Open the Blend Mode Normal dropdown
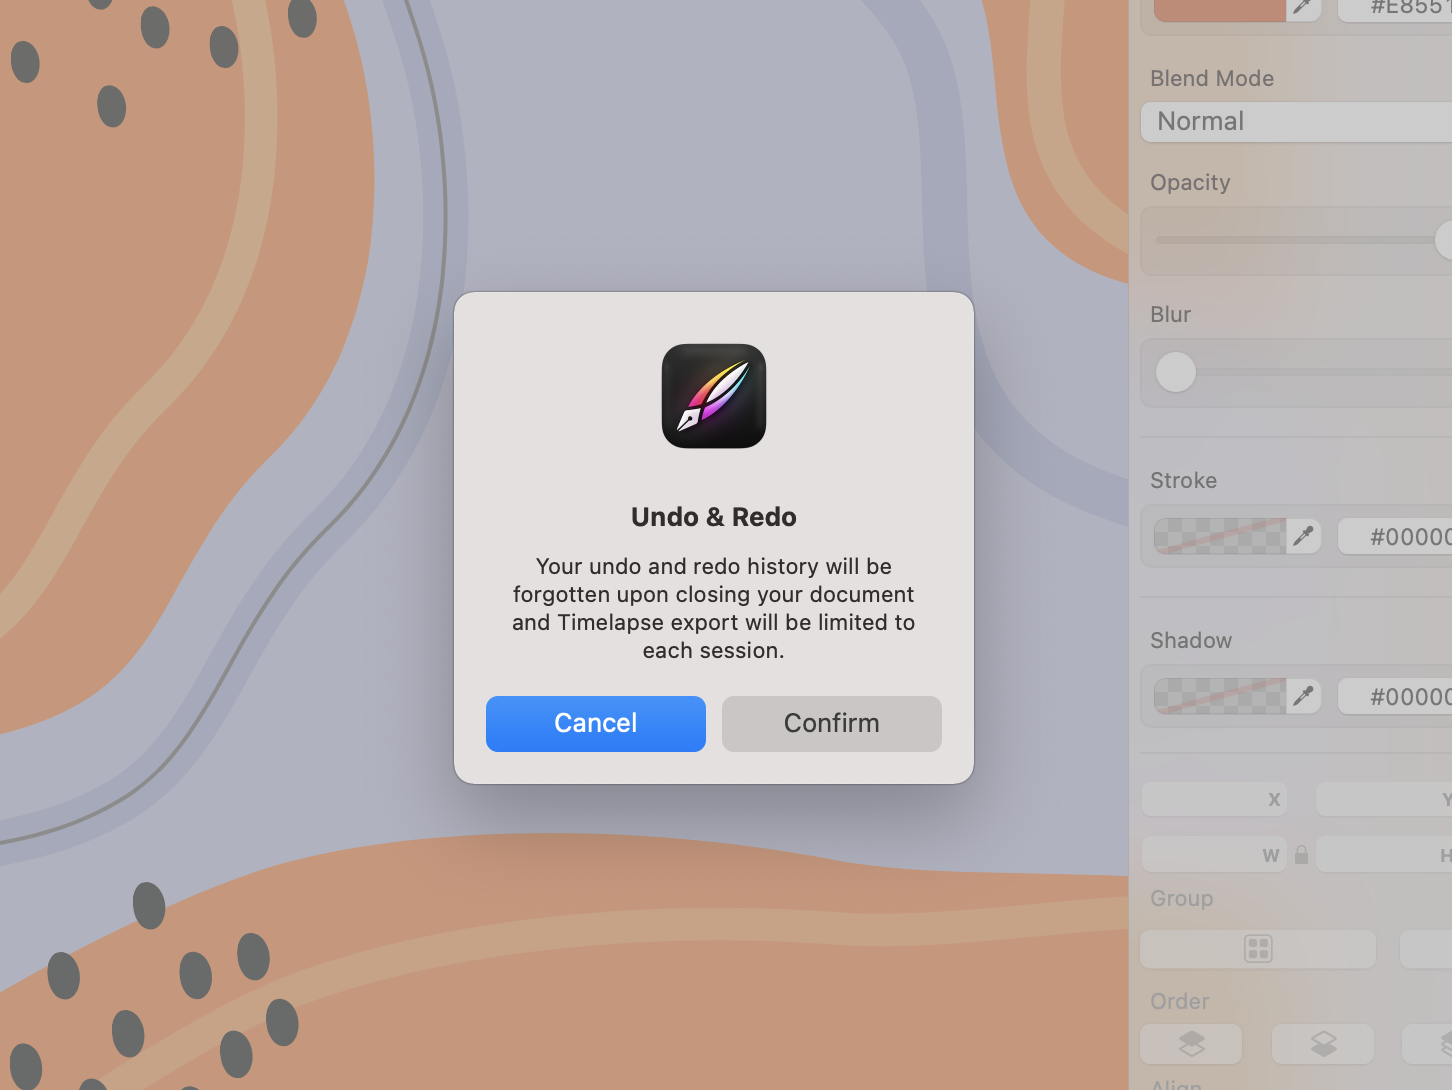 click(1296, 122)
